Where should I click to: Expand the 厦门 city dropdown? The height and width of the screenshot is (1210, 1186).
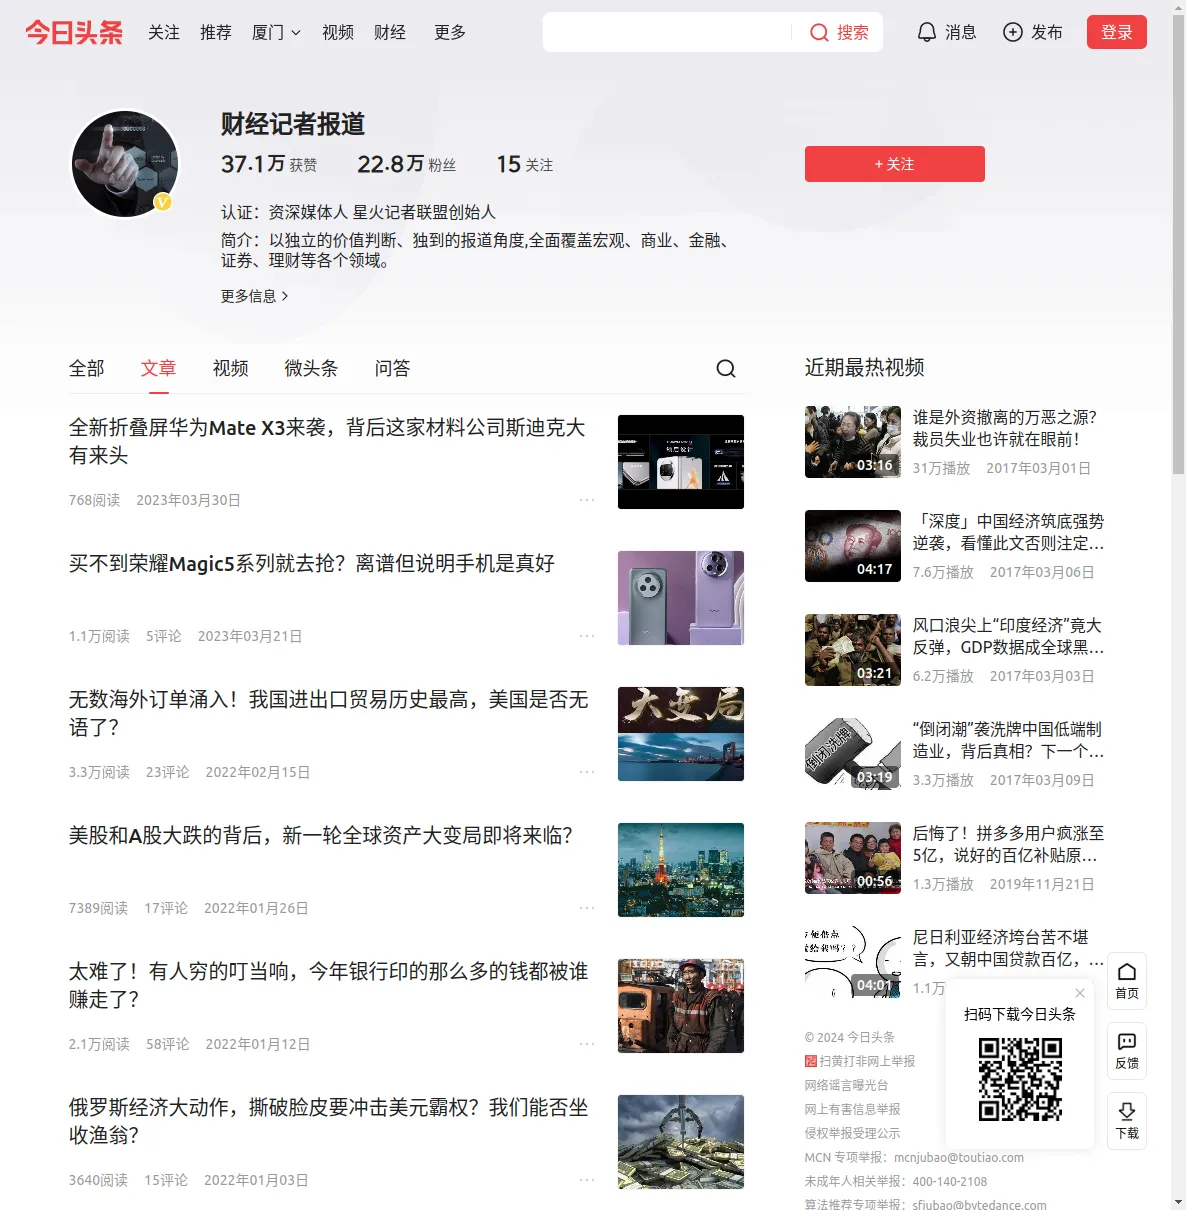pyautogui.click(x=276, y=33)
